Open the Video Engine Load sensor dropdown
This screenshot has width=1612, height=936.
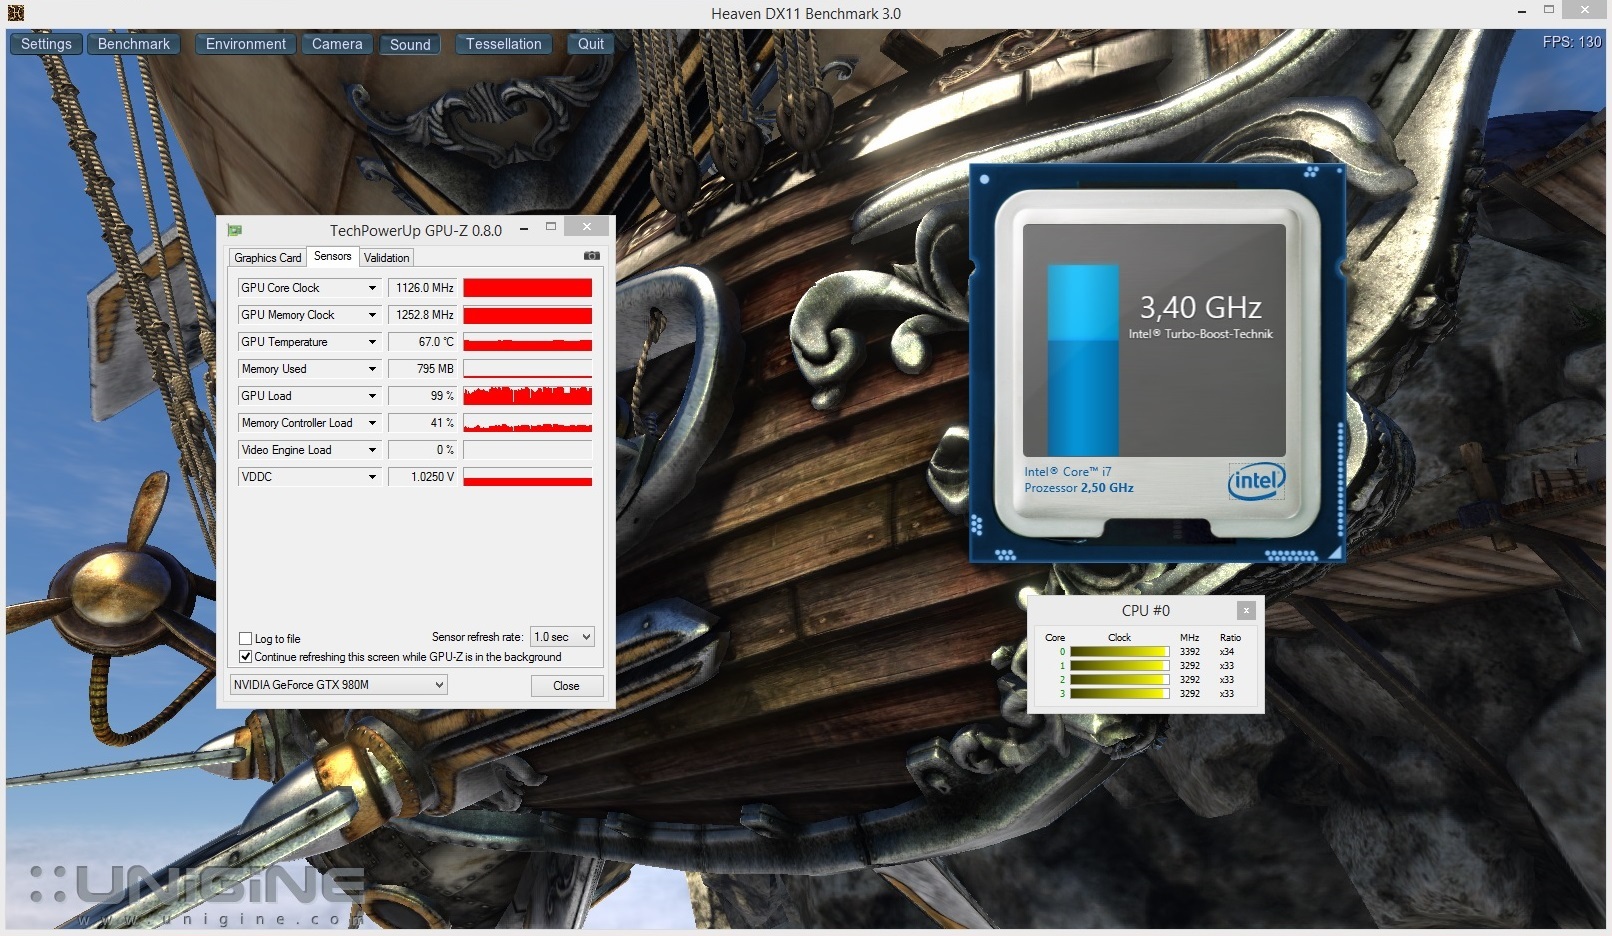372,450
